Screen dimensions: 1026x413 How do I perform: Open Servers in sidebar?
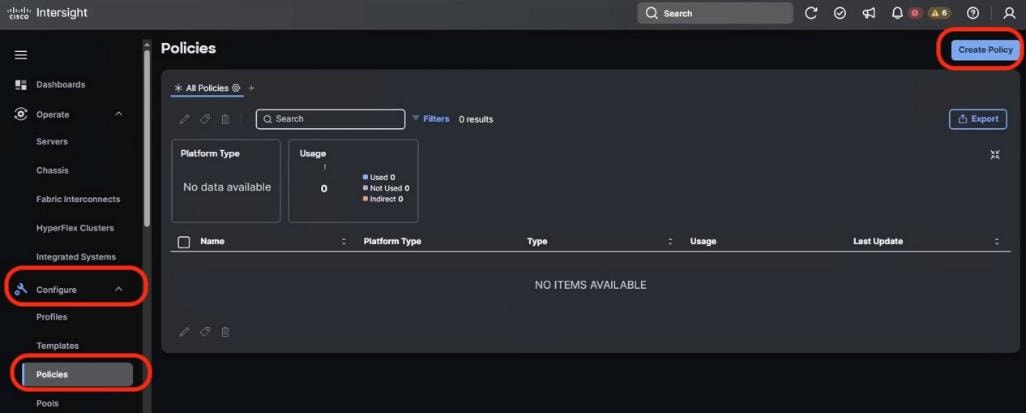(x=52, y=141)
